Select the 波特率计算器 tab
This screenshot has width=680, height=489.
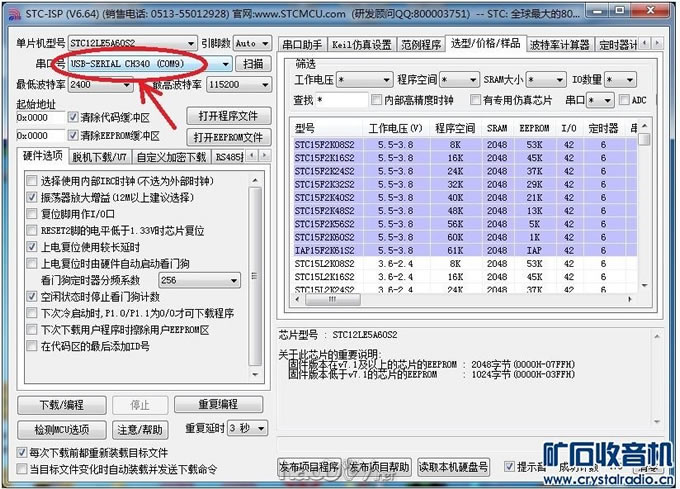tap(560, 44)
